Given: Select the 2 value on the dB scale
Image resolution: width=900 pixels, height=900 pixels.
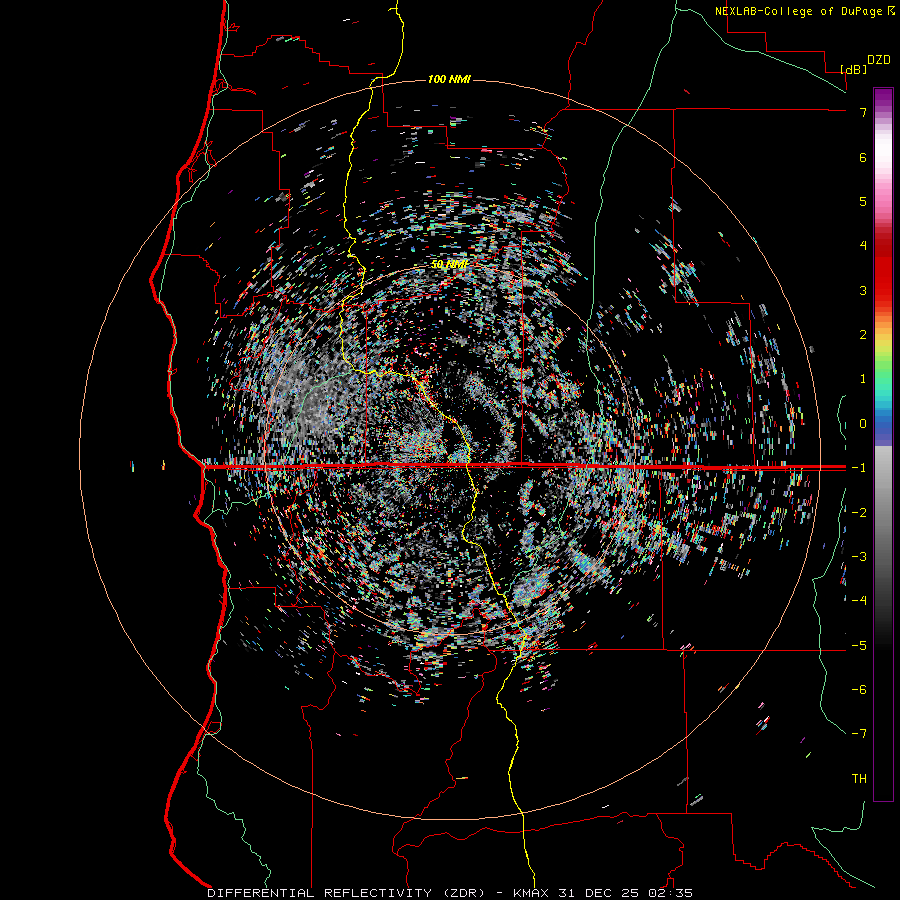Looking at the screenshot, I should [863, 335].
